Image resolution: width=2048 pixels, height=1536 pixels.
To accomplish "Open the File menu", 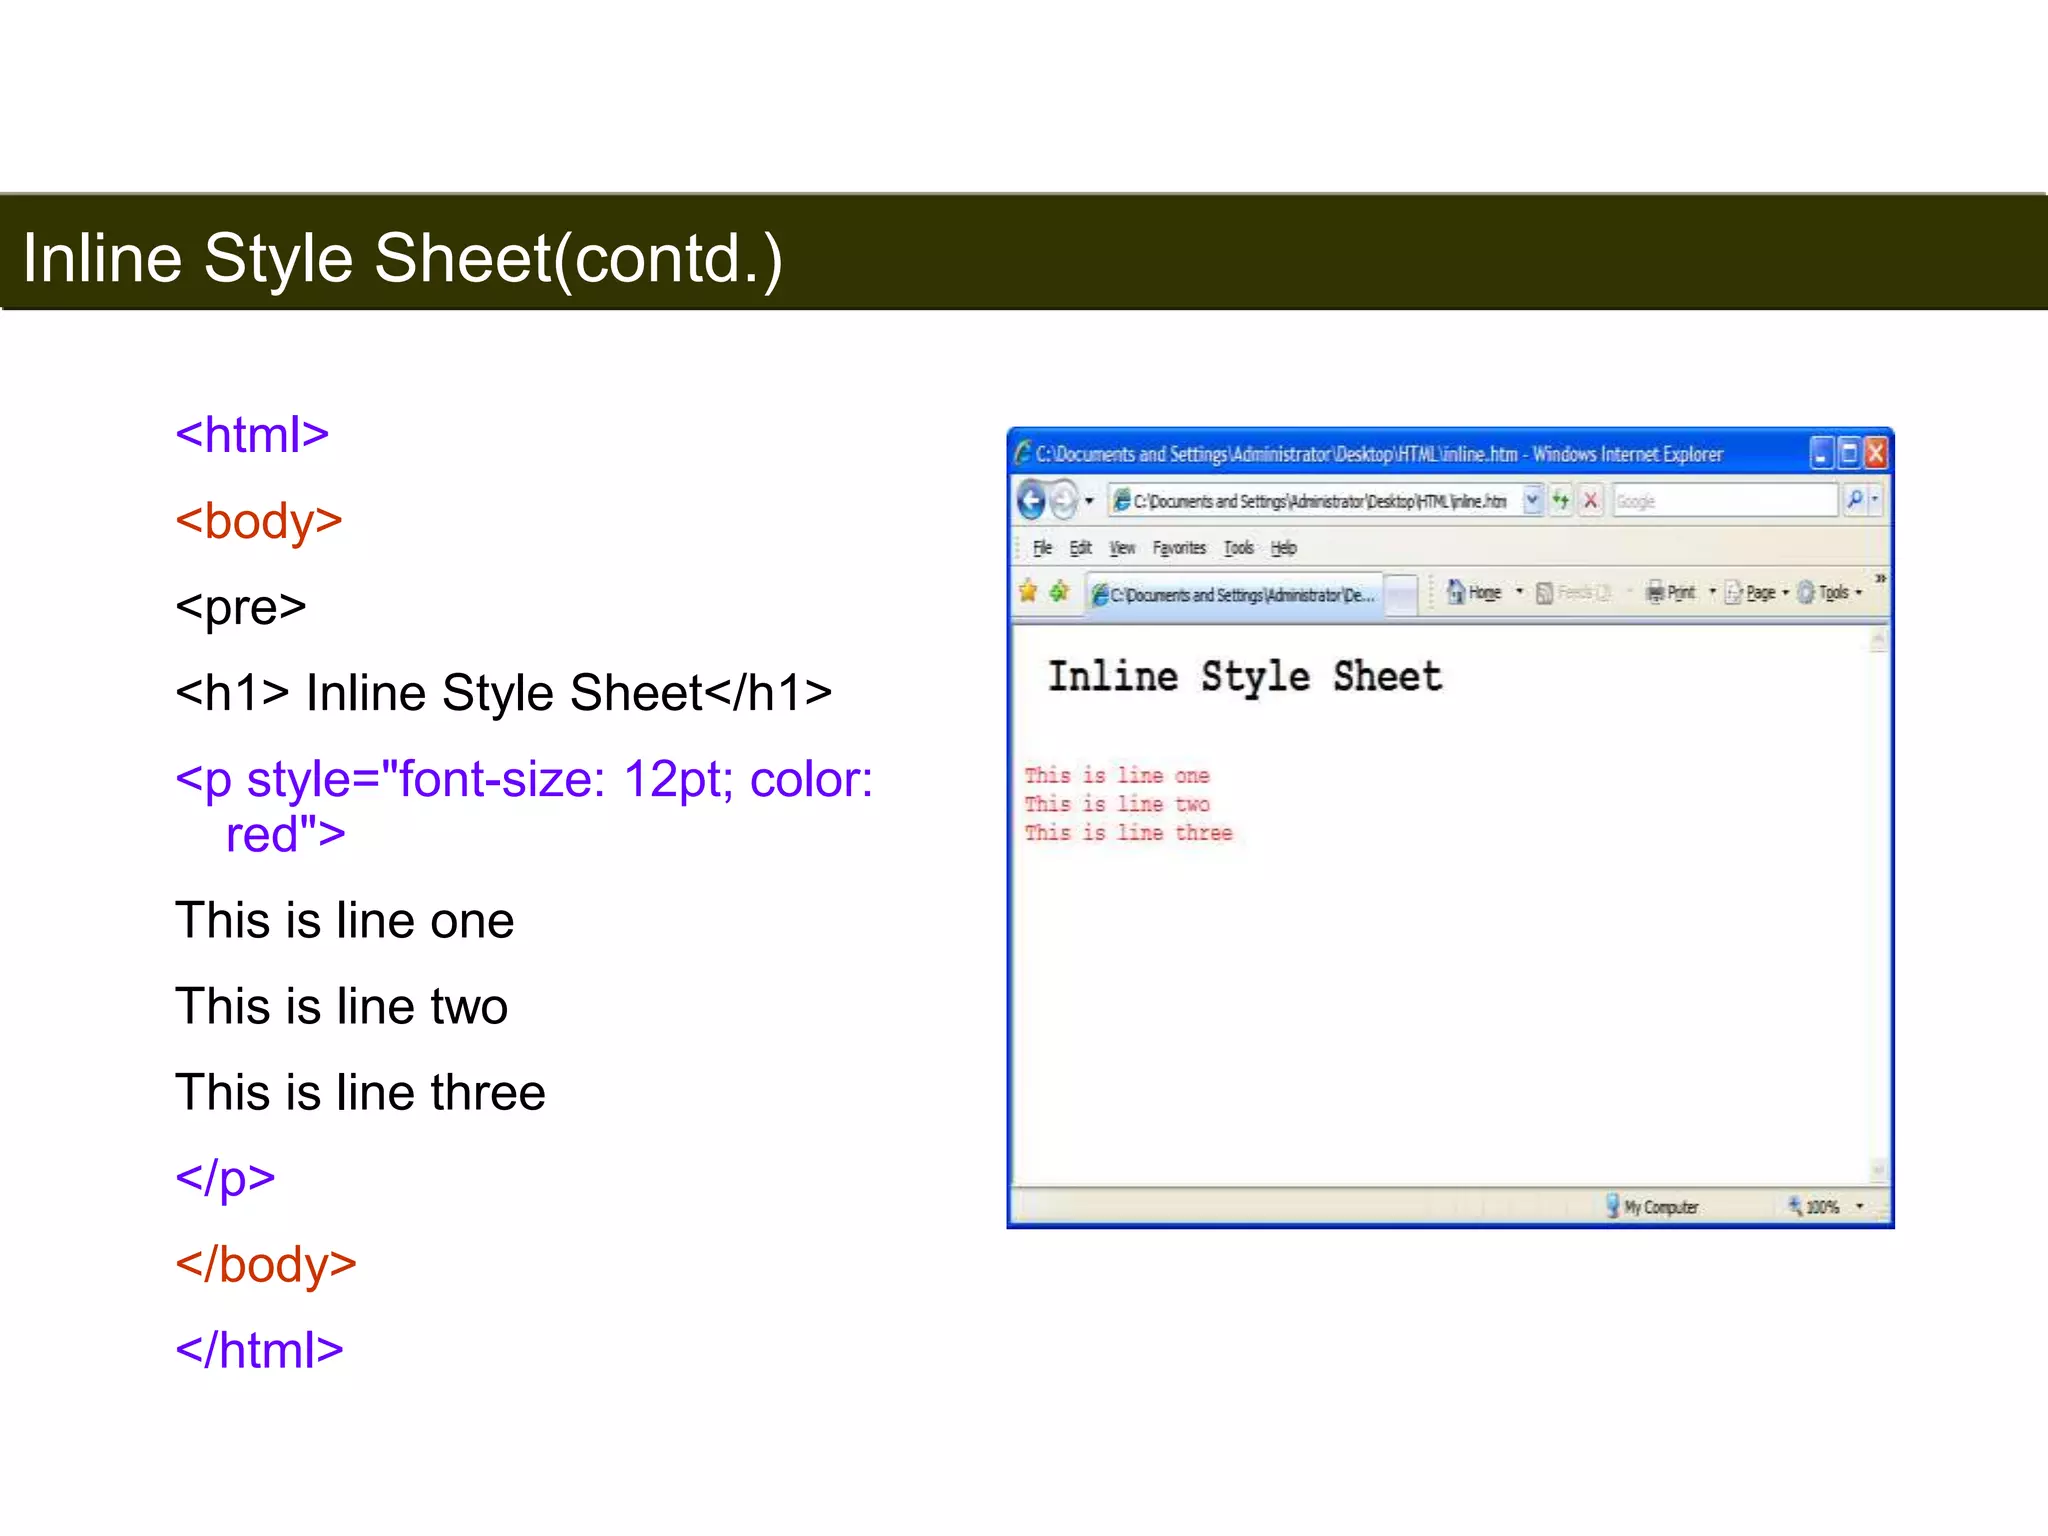I will coord(1042,548).
